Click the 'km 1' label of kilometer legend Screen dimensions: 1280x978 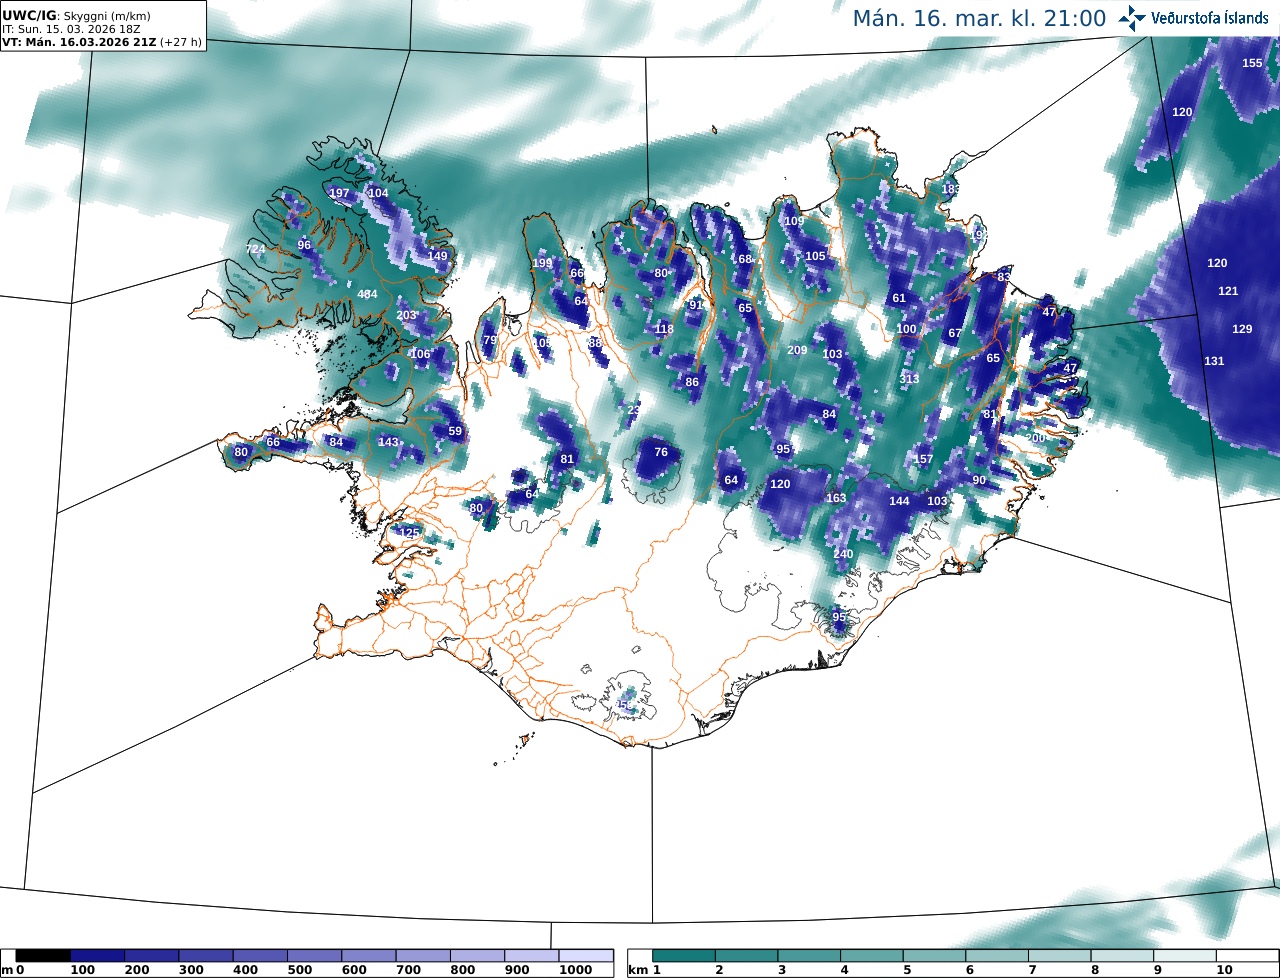[x=644, y=970]
